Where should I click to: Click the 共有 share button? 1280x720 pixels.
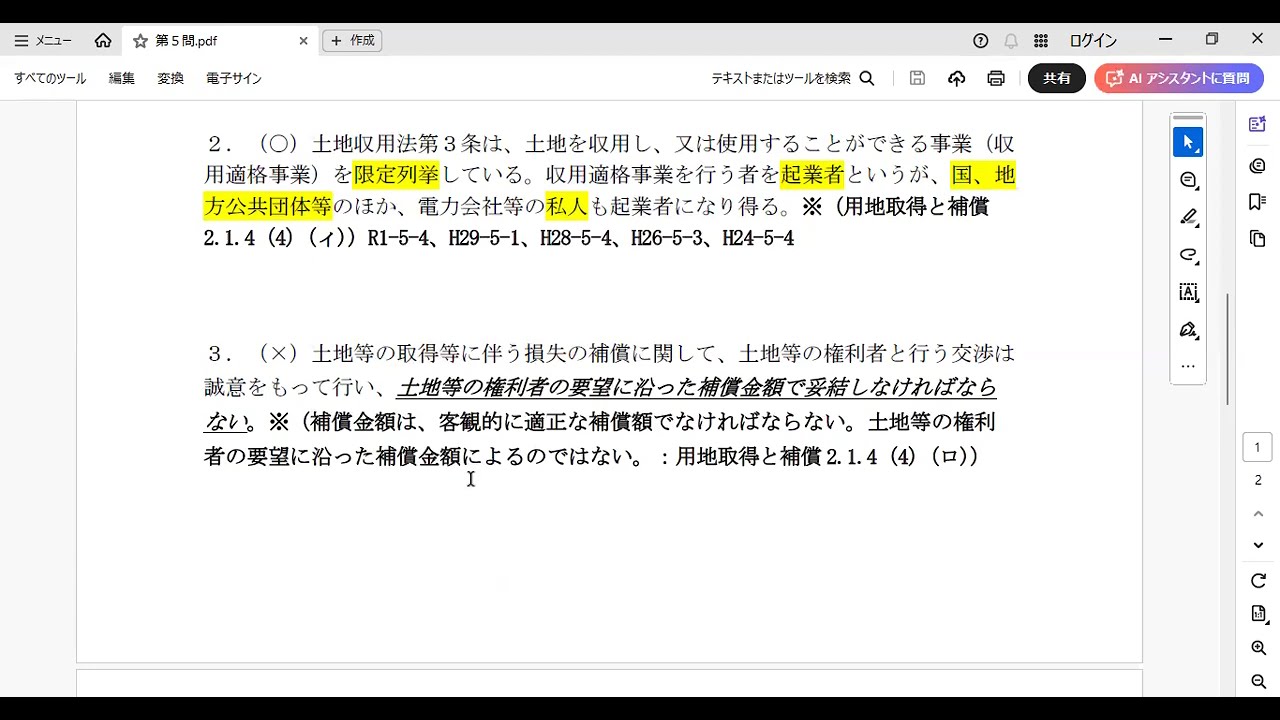click(1057, 78)
